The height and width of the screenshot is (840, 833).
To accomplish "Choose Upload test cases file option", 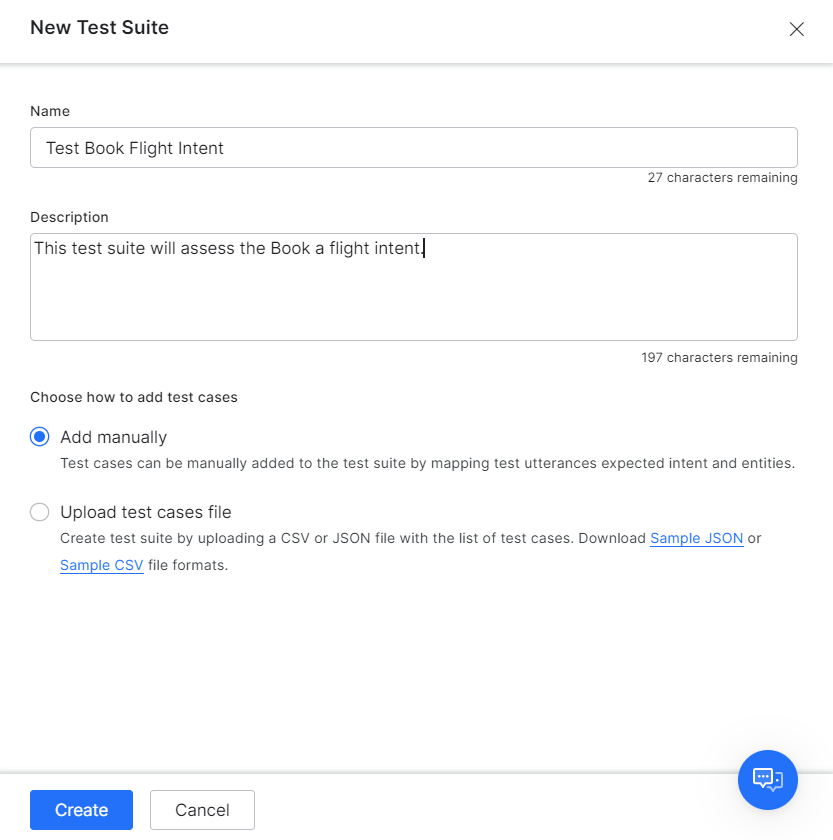I will [x=39, y=512].
